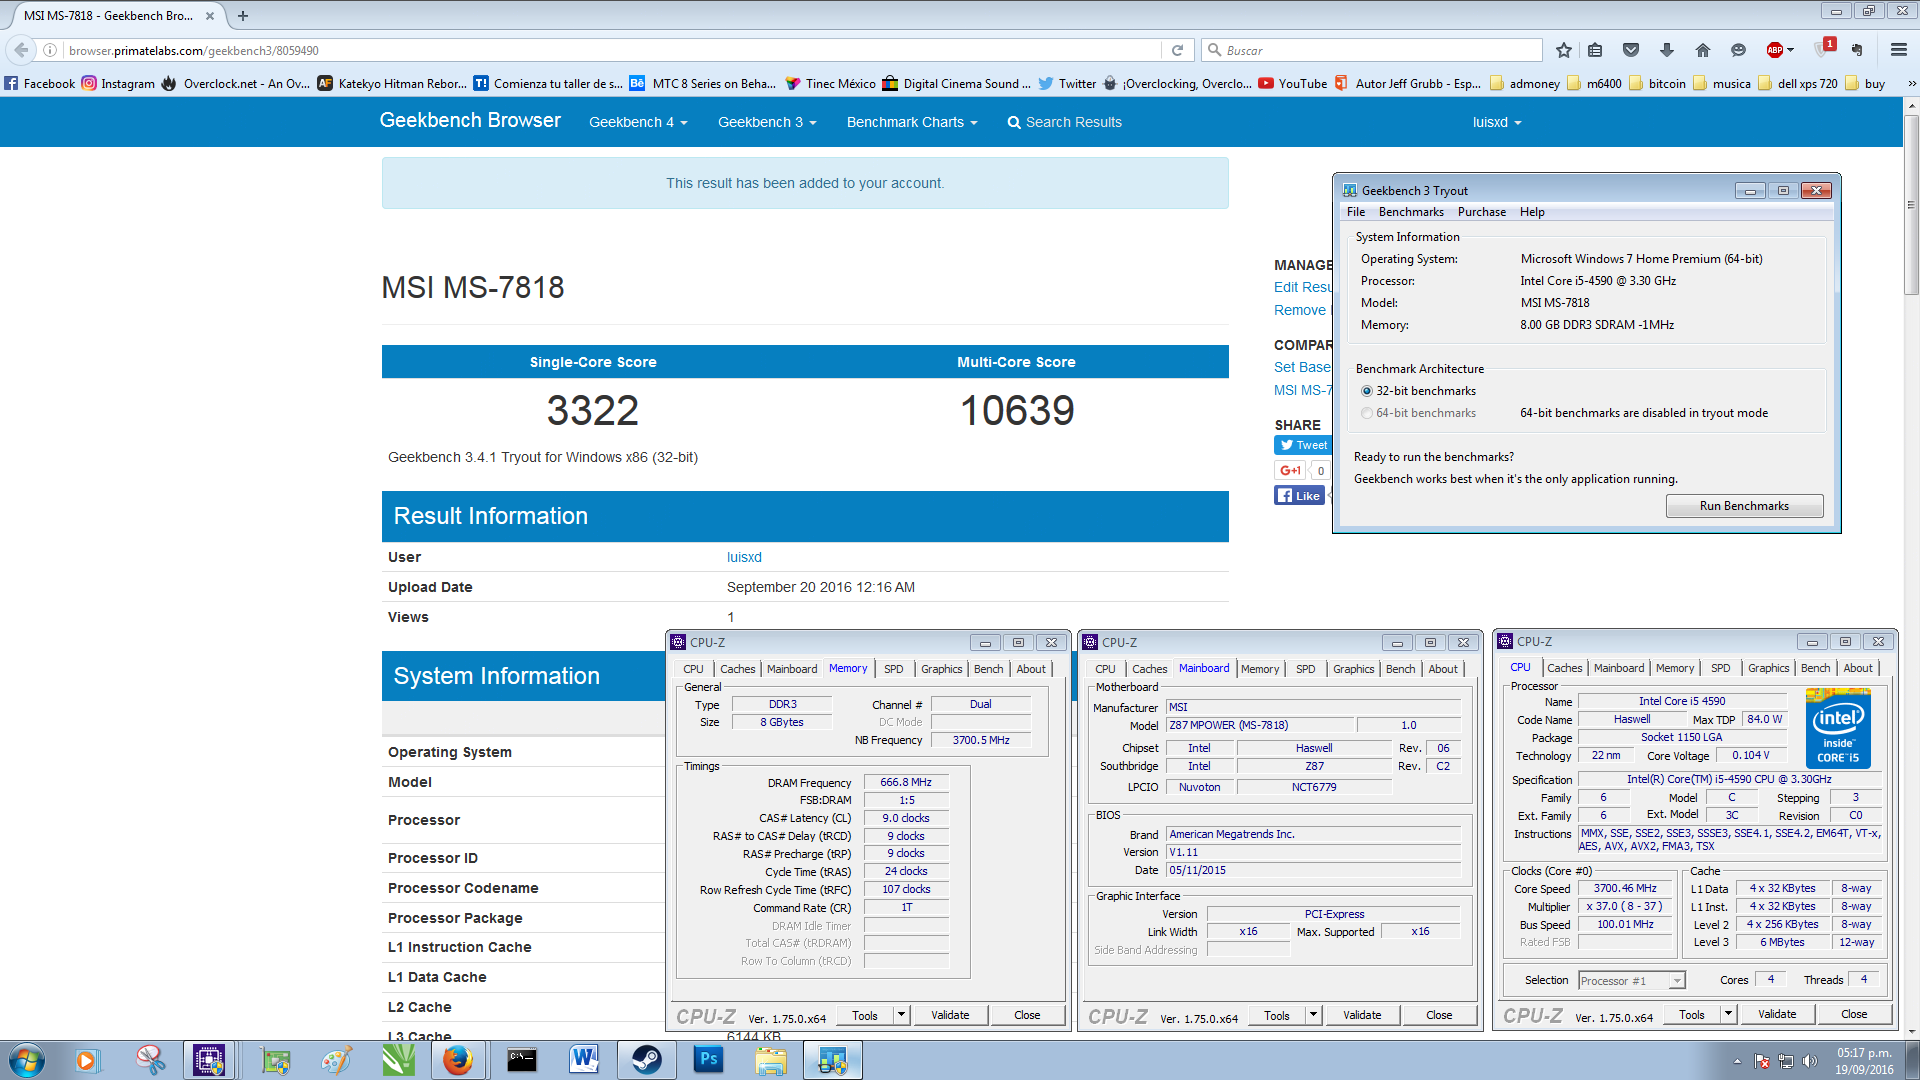Switch to SPD tab in Memory CPU-Z window
Screen dimensions: 1920x1080
click(893, 669)
